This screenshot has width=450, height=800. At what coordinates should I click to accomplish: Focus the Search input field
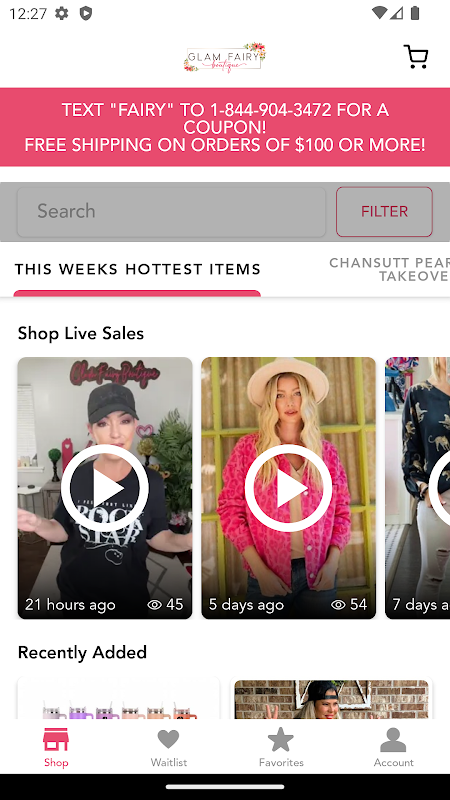171,211
